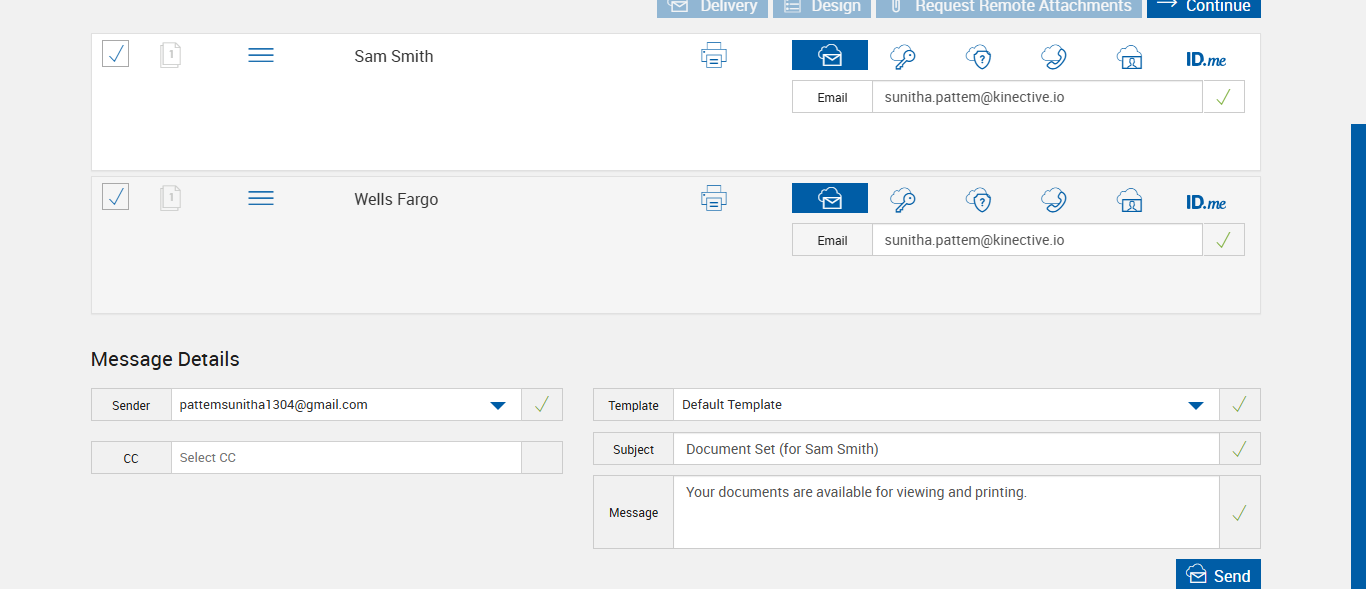Choose ID.me verification for Sam Smith
The image size is (1366, 589).
[x=1205, y=59]
